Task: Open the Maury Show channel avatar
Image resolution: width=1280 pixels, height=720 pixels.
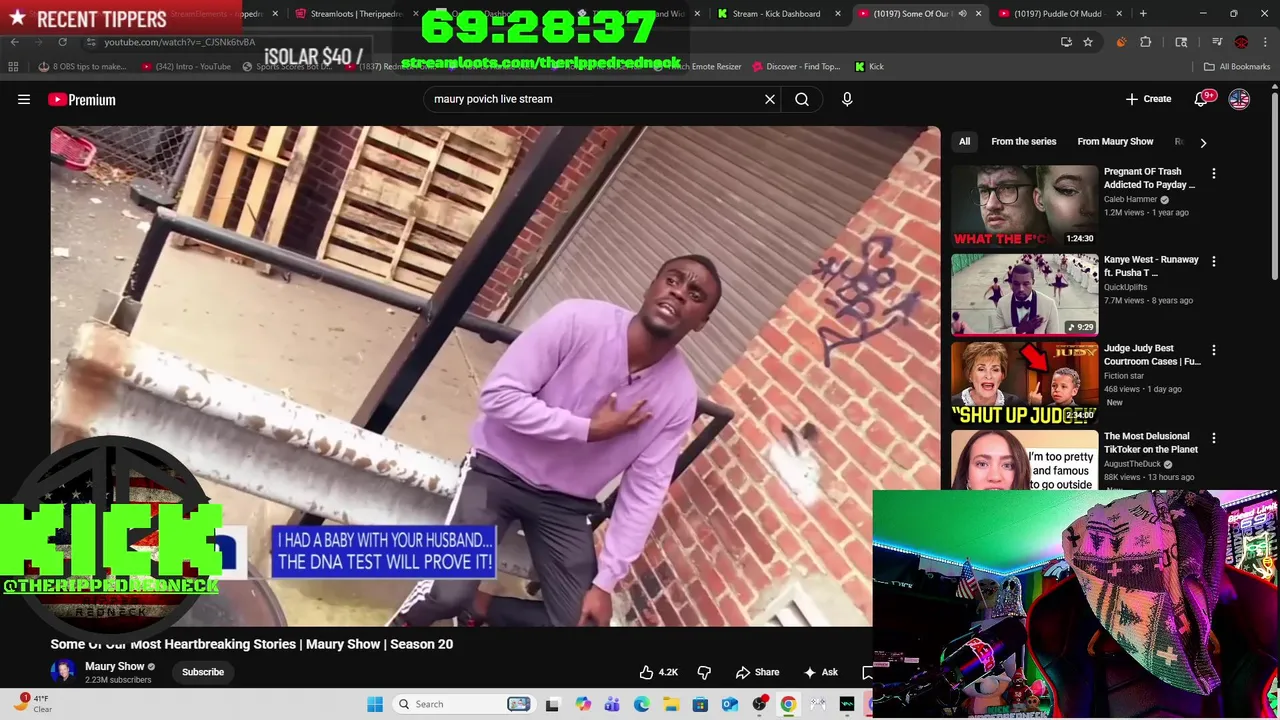Action: (x=63, y=672)
